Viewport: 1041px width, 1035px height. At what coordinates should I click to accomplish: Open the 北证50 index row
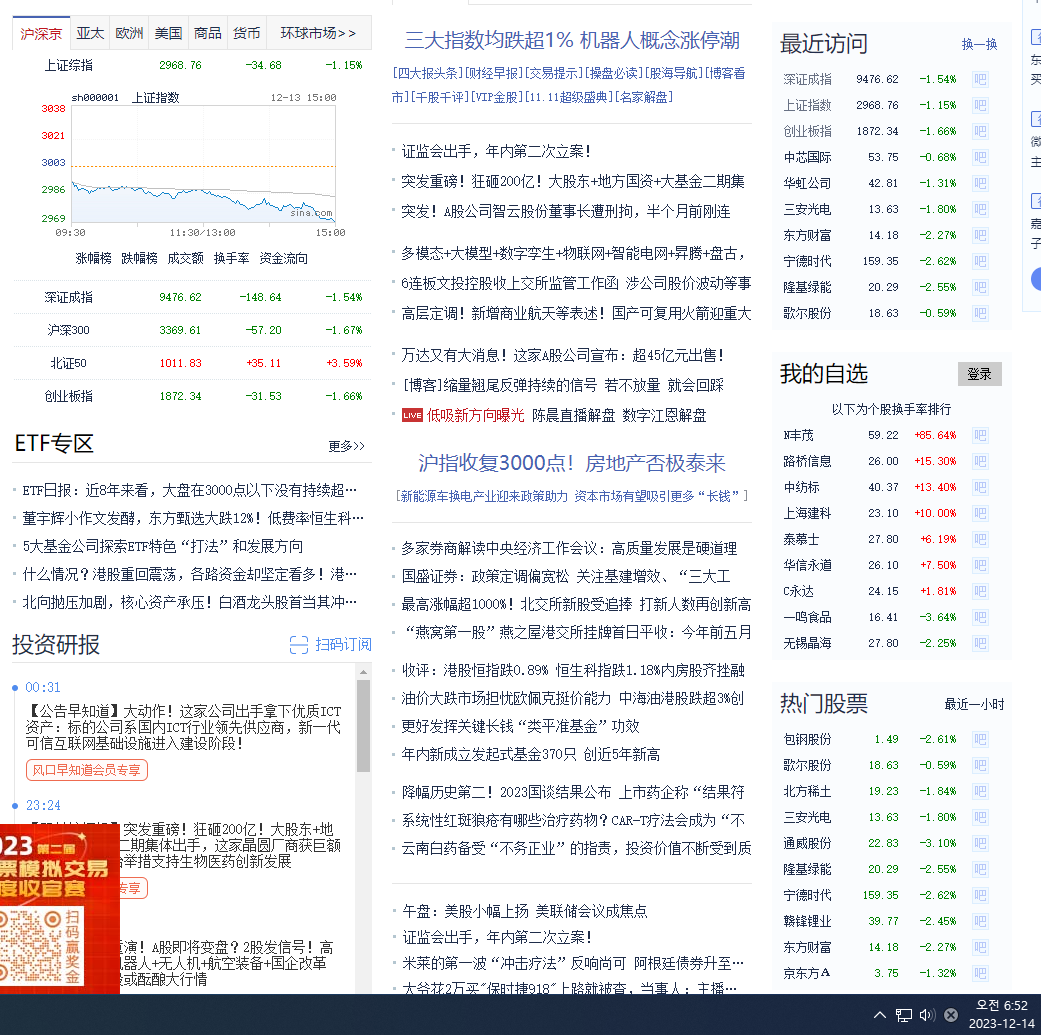pos(193,363)
